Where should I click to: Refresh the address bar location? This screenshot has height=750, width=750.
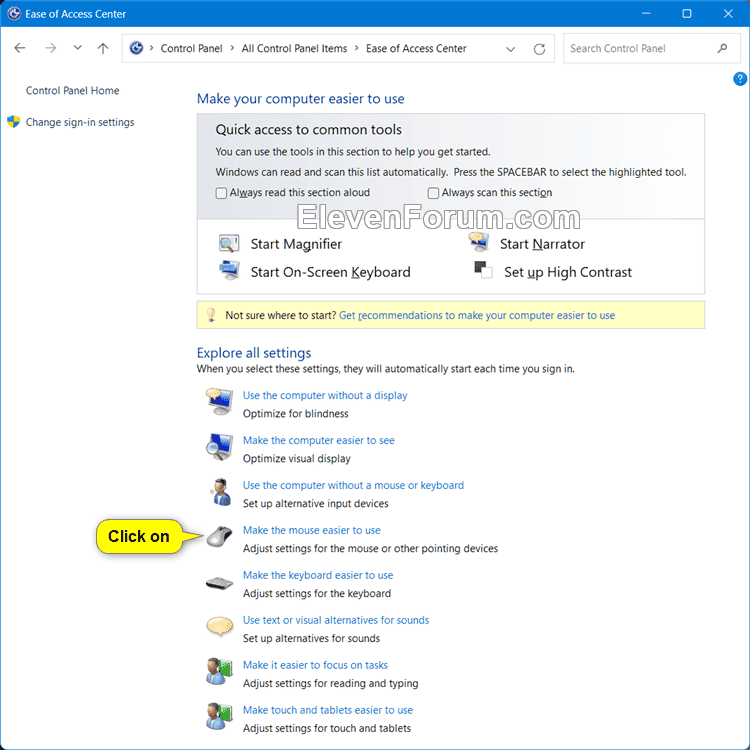(539, 49)
